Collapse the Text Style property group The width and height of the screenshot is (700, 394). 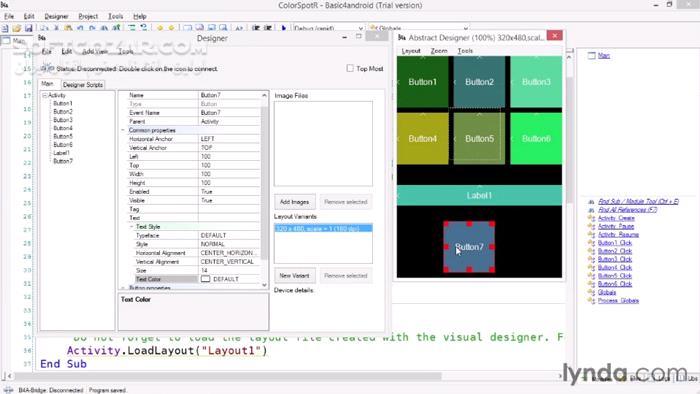pos(132,227)
